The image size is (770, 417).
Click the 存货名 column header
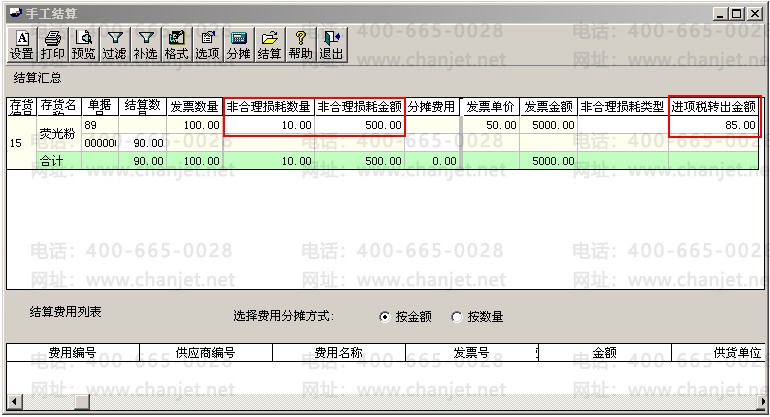(x=59, y=107)
